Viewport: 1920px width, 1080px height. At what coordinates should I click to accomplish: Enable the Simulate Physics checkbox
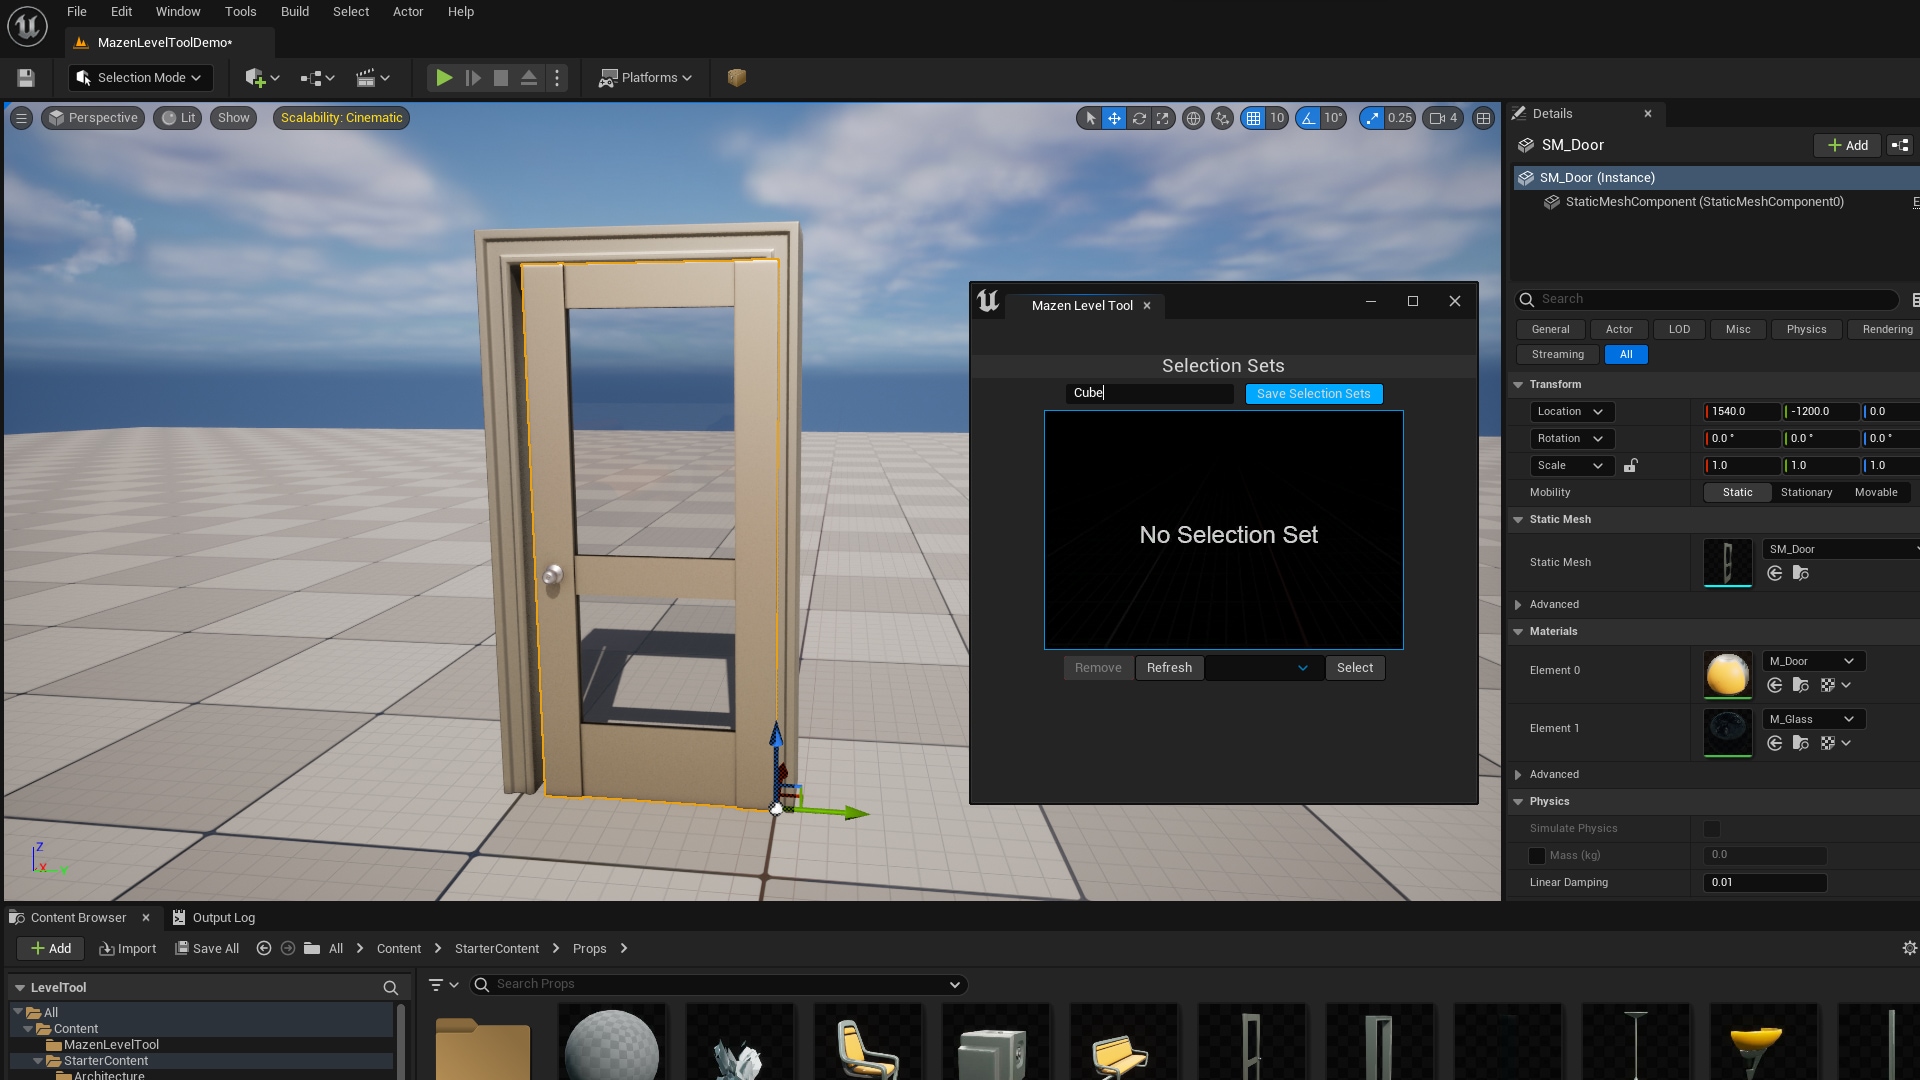[1712, 829]
